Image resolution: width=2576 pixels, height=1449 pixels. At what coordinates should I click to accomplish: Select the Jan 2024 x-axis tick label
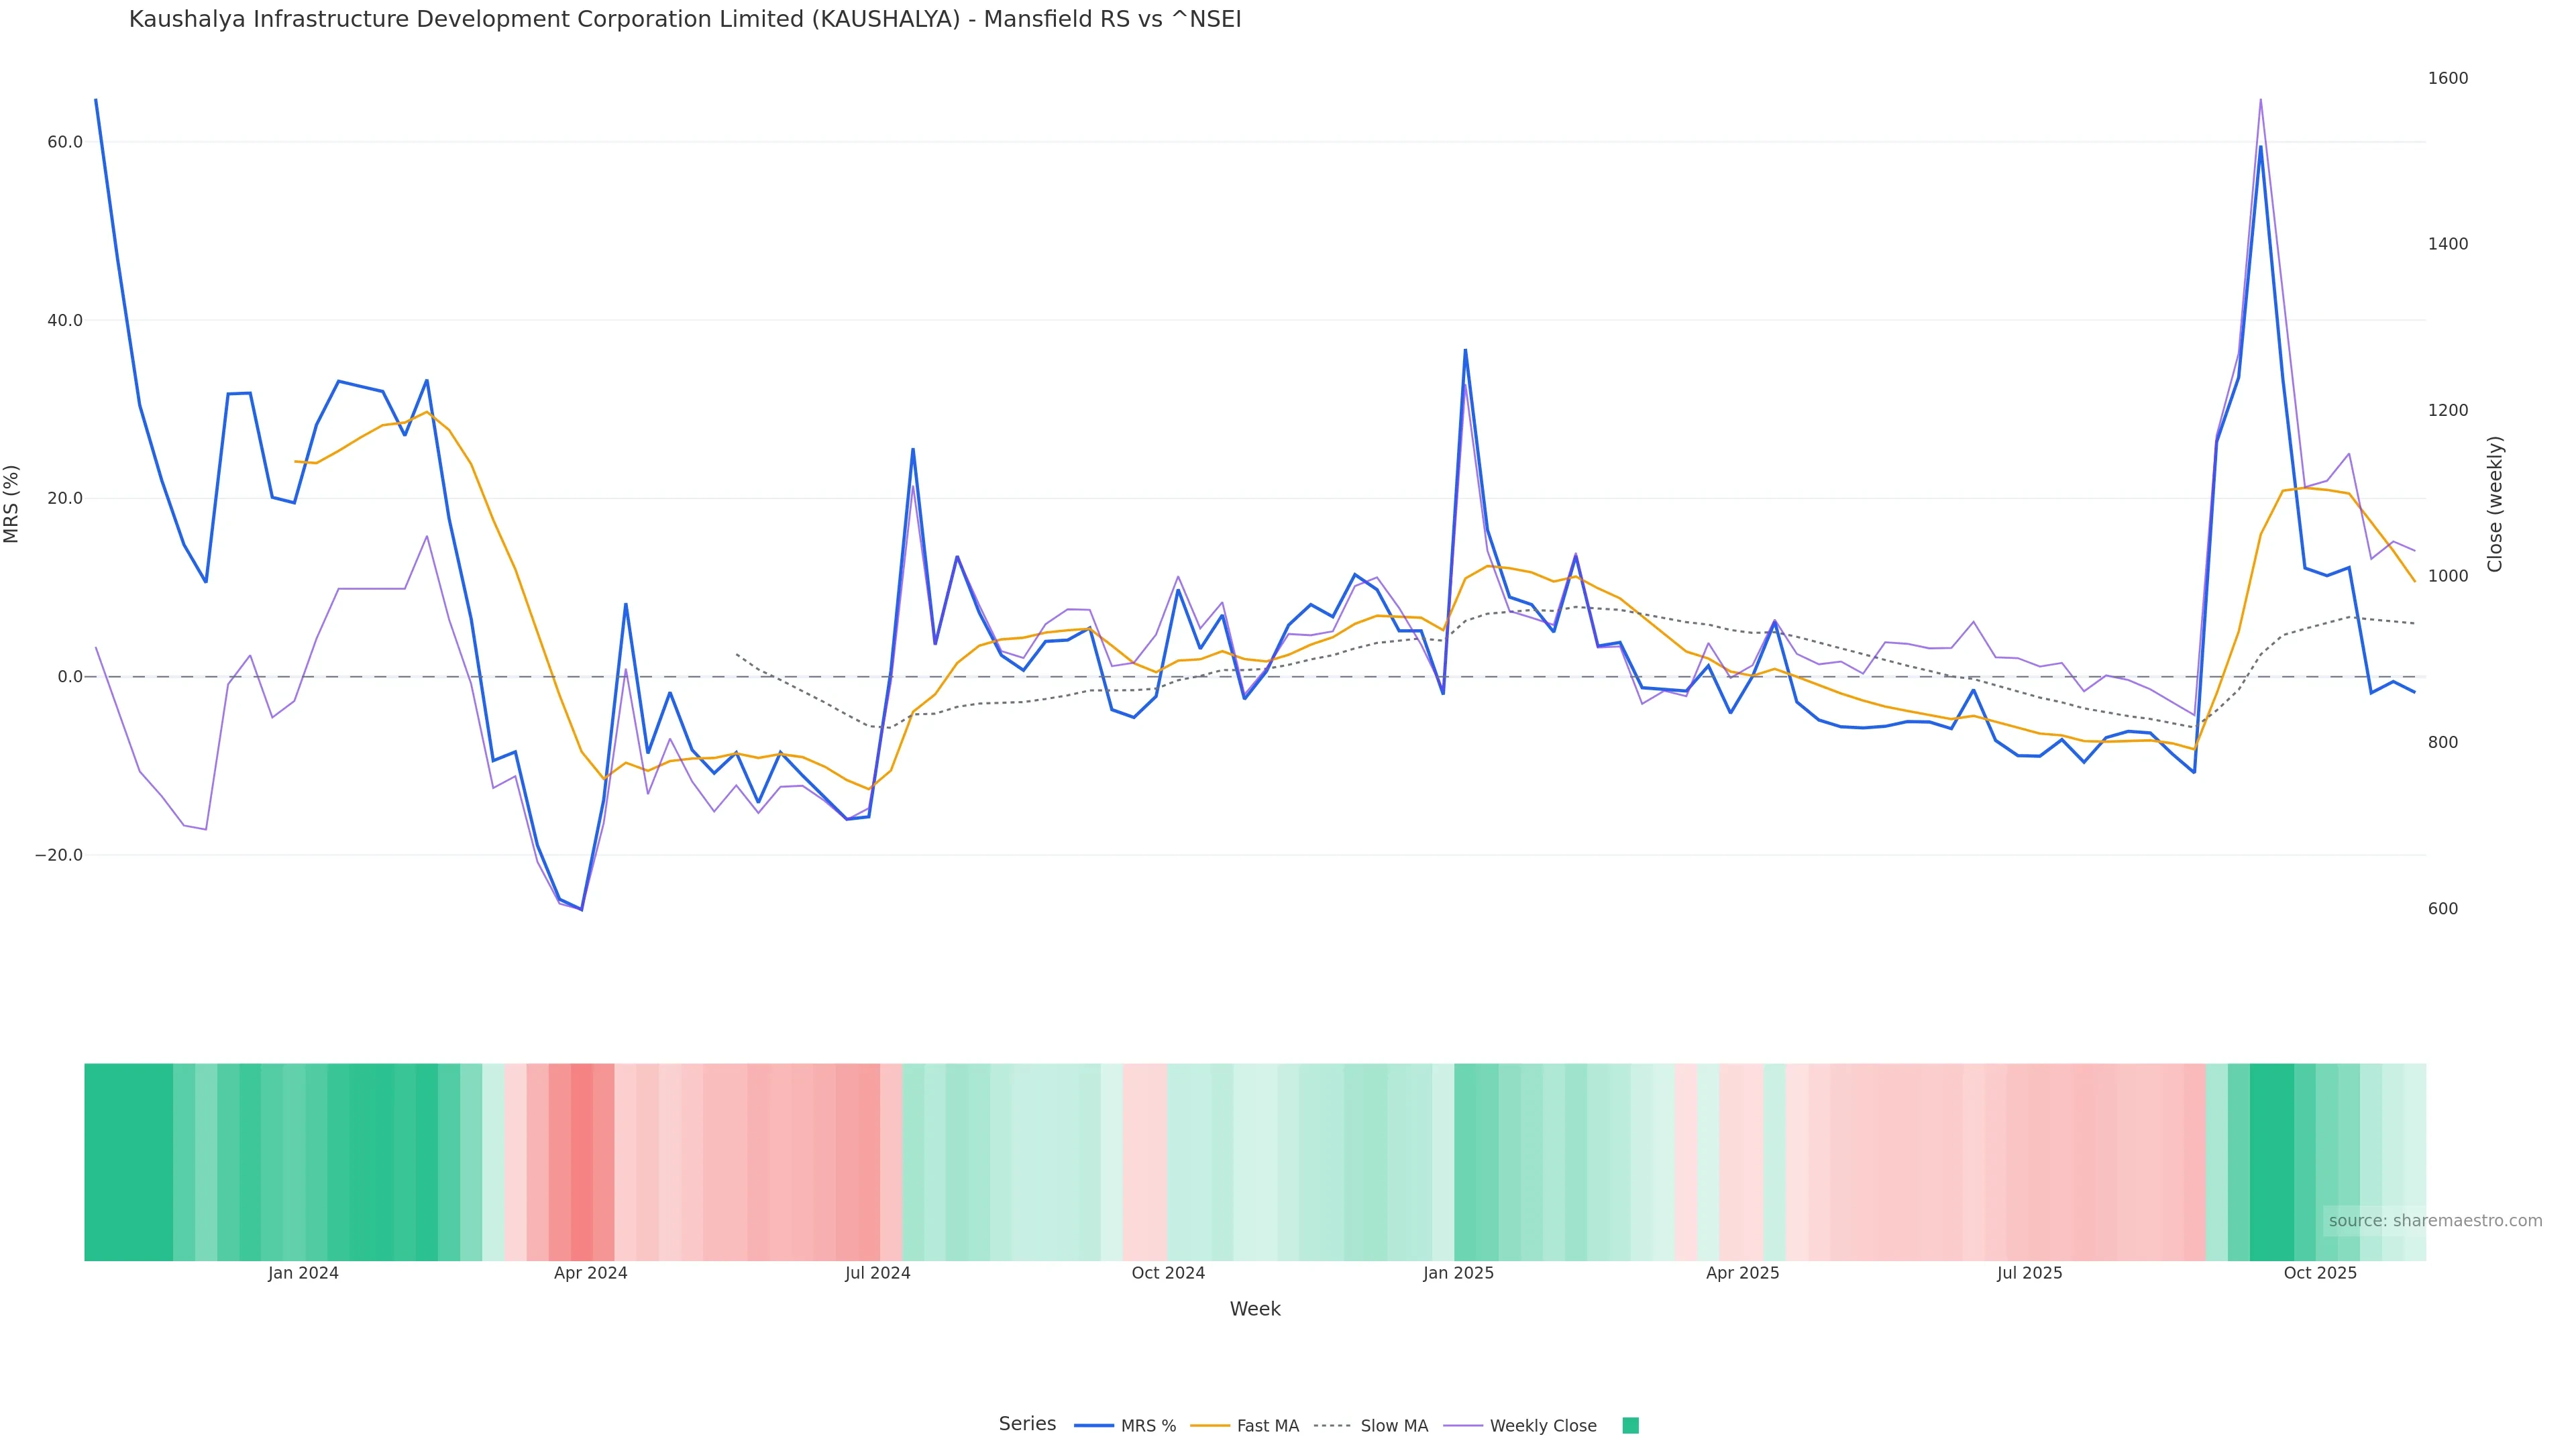(303, 1273)
